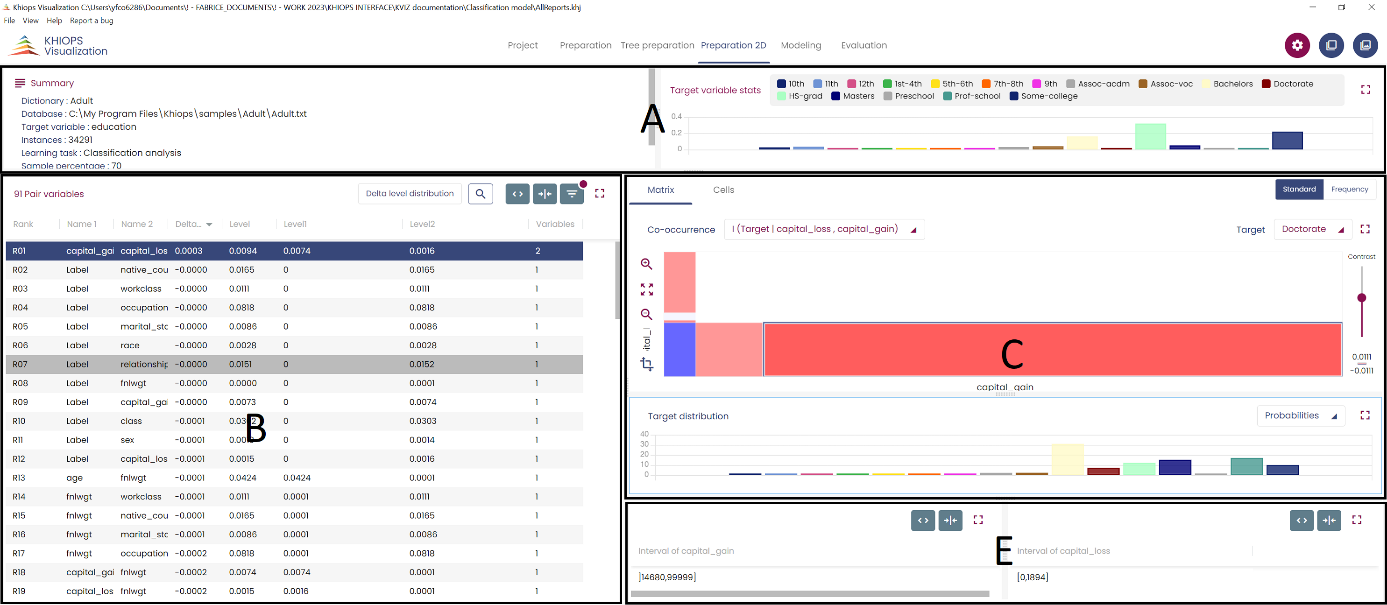The height and width of the screenshot is (605, 1387).
Task: Click the Delta level distribution button
Action: pyautogui.click(x=410, y=194)
